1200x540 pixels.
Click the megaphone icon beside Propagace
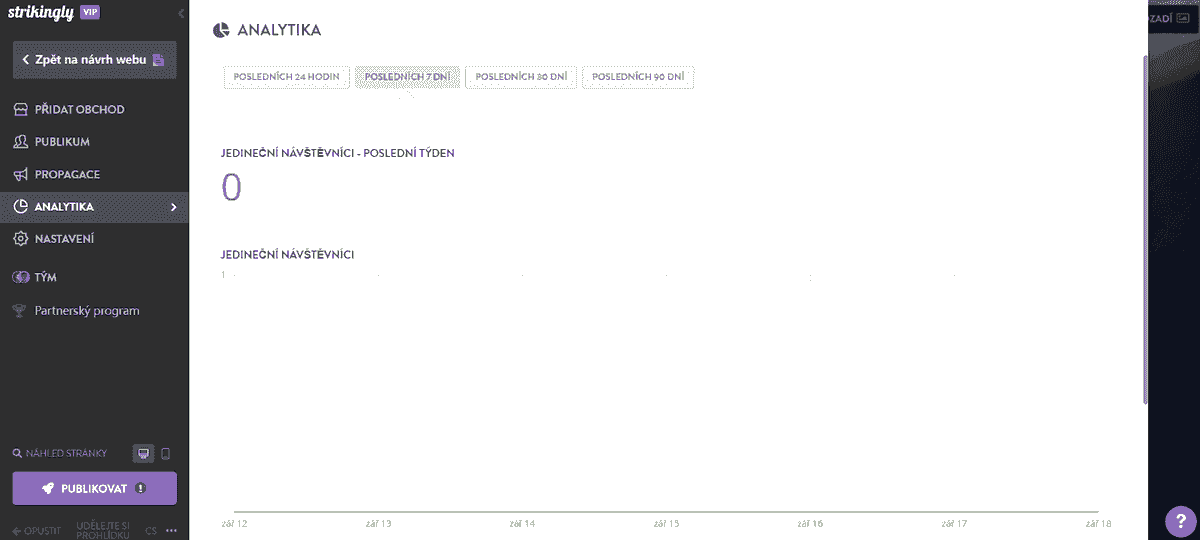coord(20,174)
